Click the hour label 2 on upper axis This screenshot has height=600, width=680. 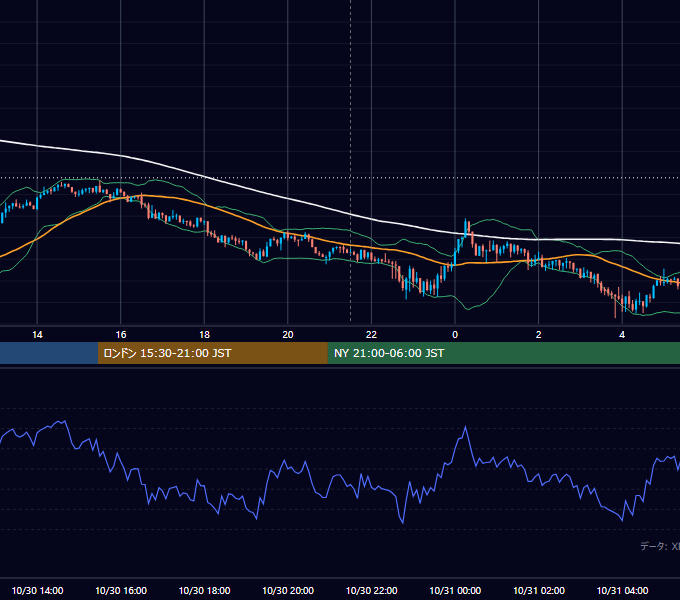point(539,335)
